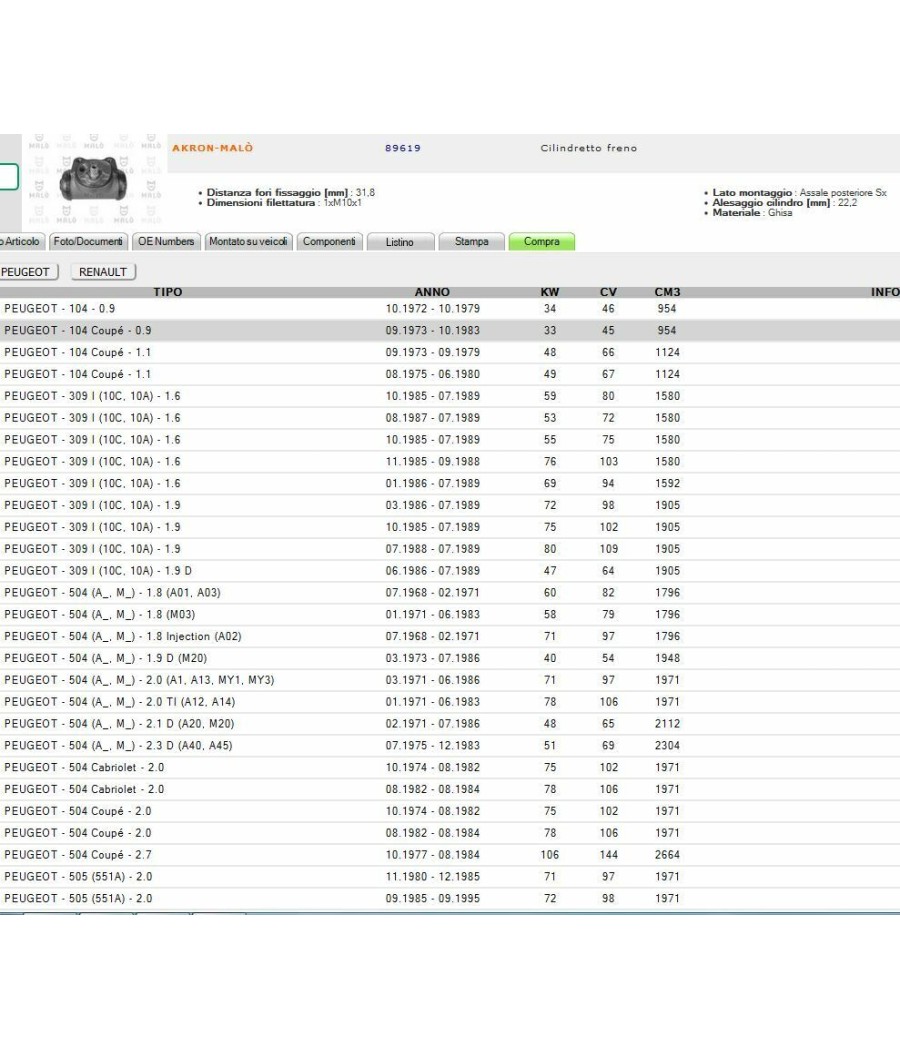Screen dimensions: 900x1050
Task: Select row 504 2.1 D (A20, M20)
Action: 450,724
